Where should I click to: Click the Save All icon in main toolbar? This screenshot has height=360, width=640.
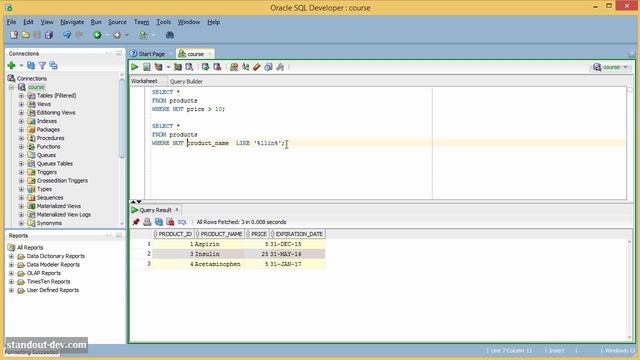coord(49,35)
